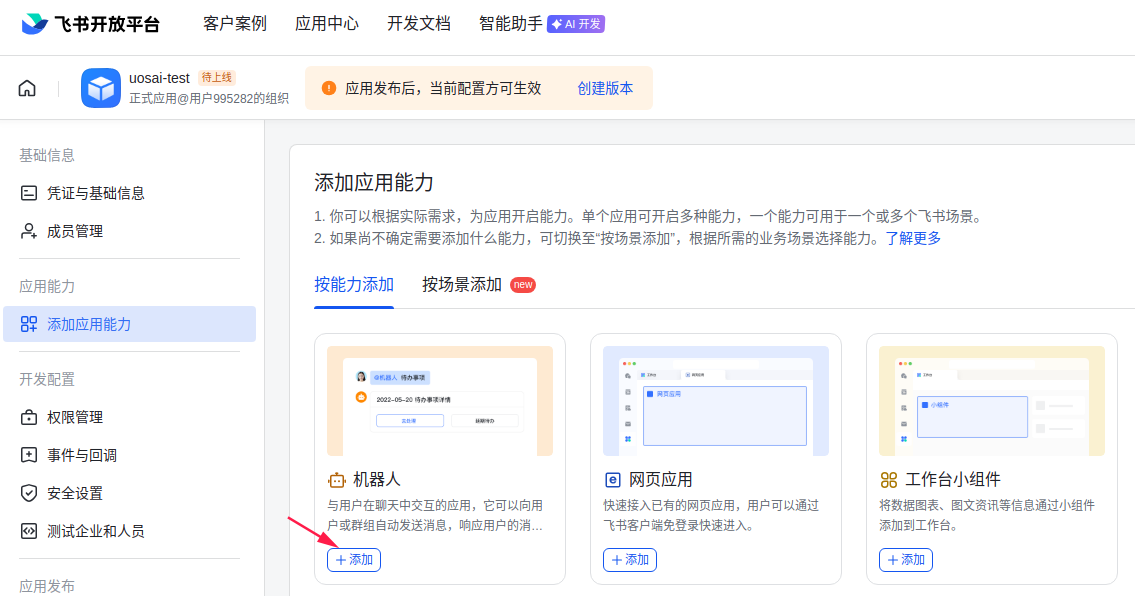
Task: Click the orange warning icon in banner
Action: pyautogui.click(x=329, y=88)
